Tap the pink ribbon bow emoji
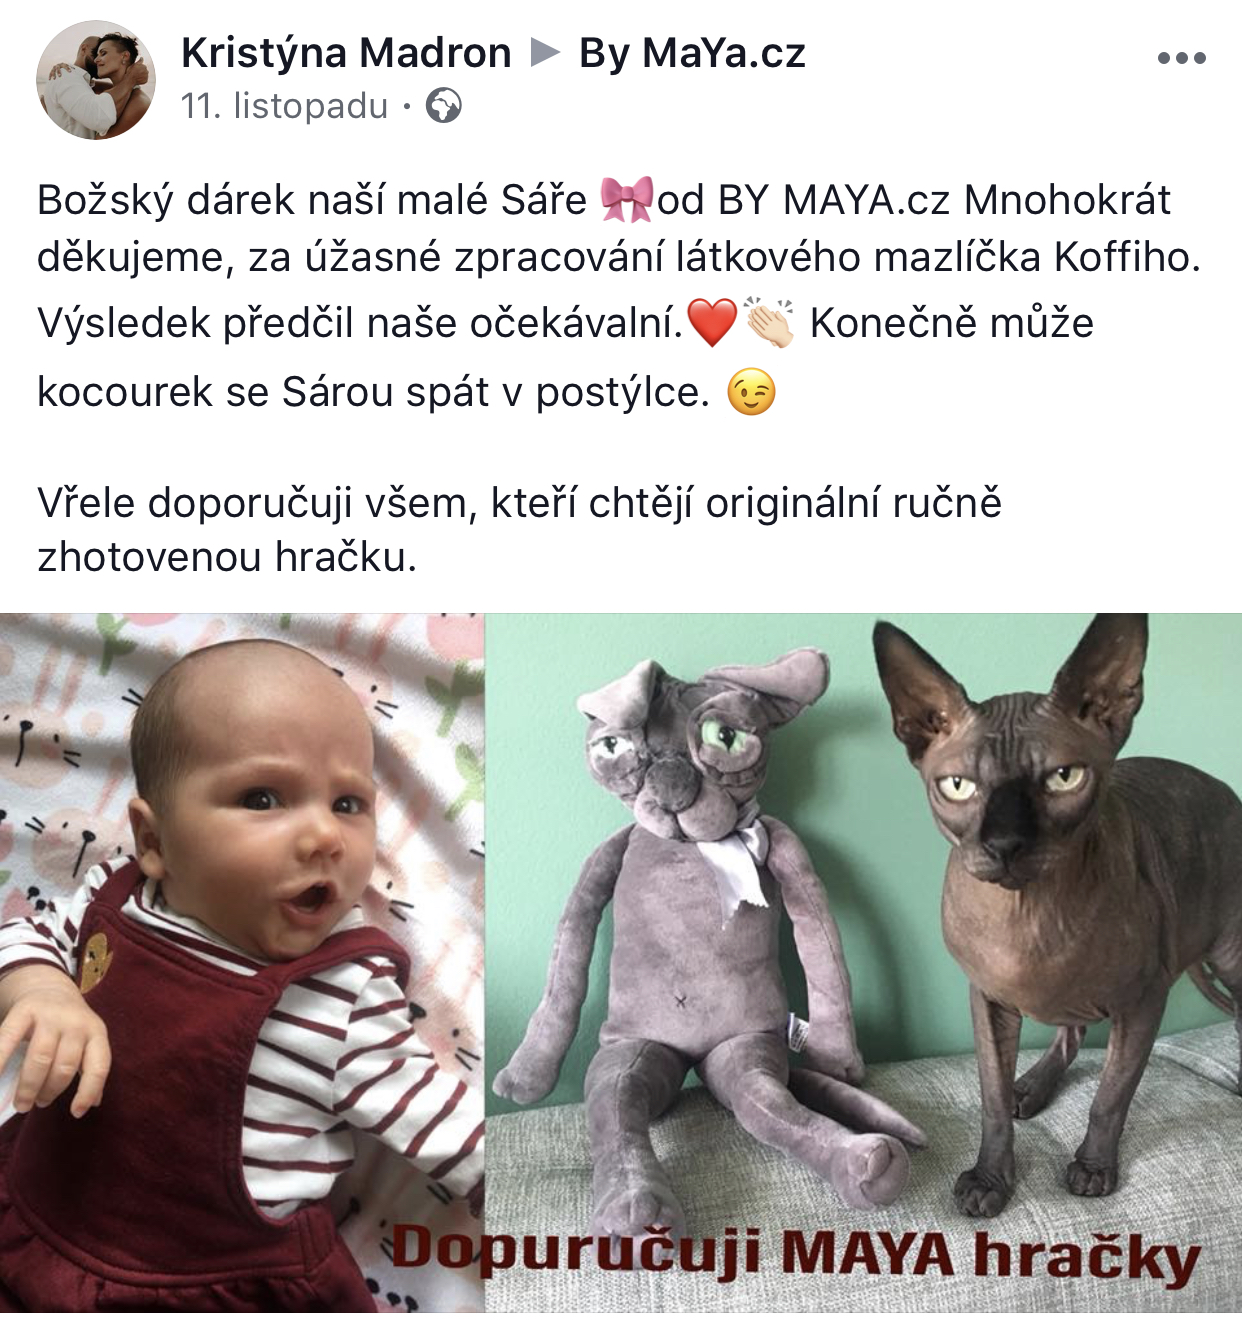Viewport: 1242px width, 1326px height. (627, 198)
